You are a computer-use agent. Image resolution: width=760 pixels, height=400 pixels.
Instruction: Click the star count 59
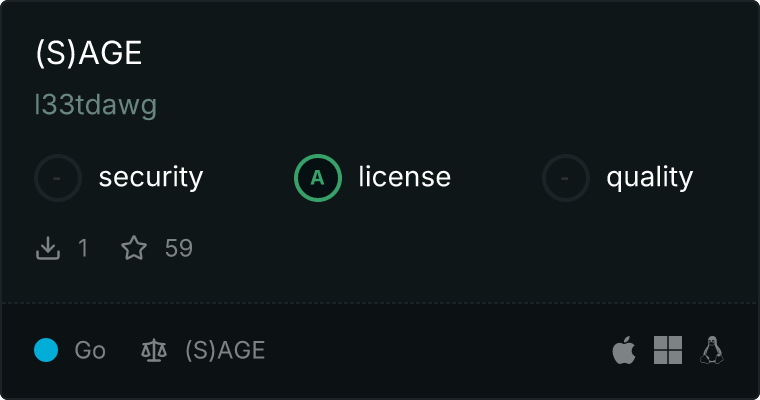[179, 248]
